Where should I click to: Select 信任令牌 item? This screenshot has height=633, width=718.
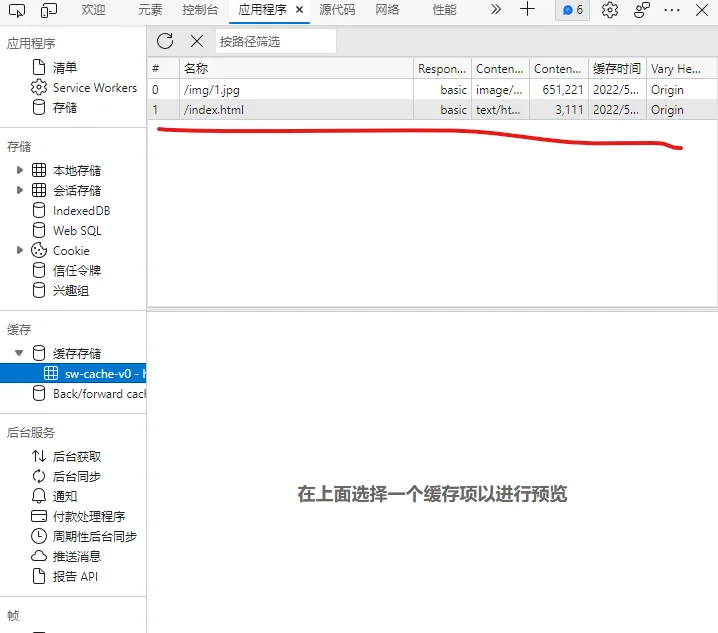tap(76, 270)
